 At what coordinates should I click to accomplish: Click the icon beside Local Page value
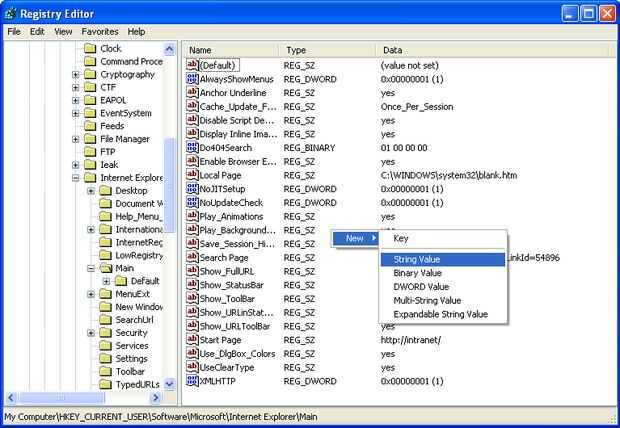pyautogui.click(x=192, y=175)
